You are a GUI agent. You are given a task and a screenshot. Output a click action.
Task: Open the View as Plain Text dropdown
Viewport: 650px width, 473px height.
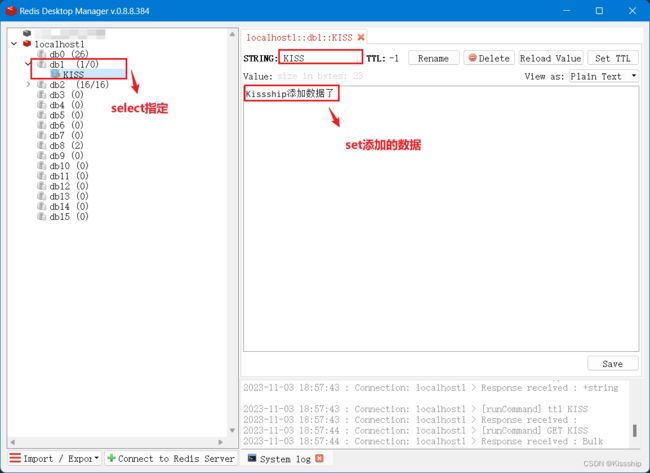coord(604,76)
